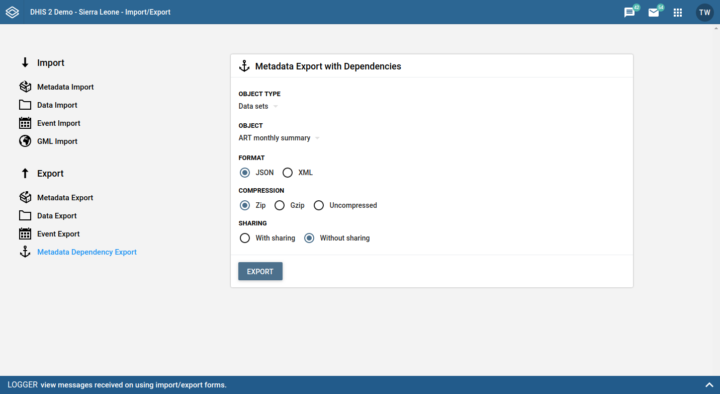Image resolution: width=720 pixels, height=394 pixels.
Task: Choose Uncompressed option
Action: point(319,205)
